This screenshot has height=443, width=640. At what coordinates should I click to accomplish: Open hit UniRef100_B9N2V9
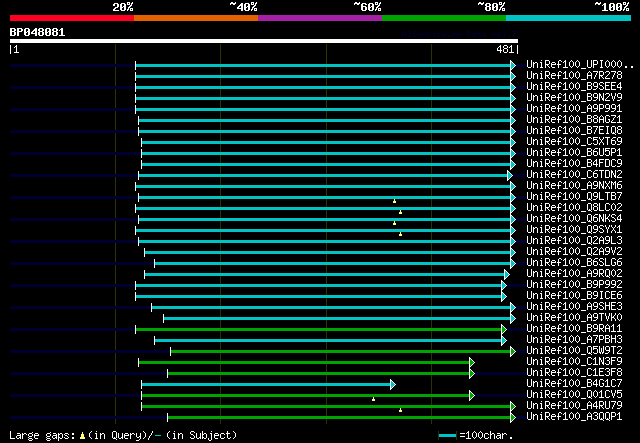click(x=574, y=98)
